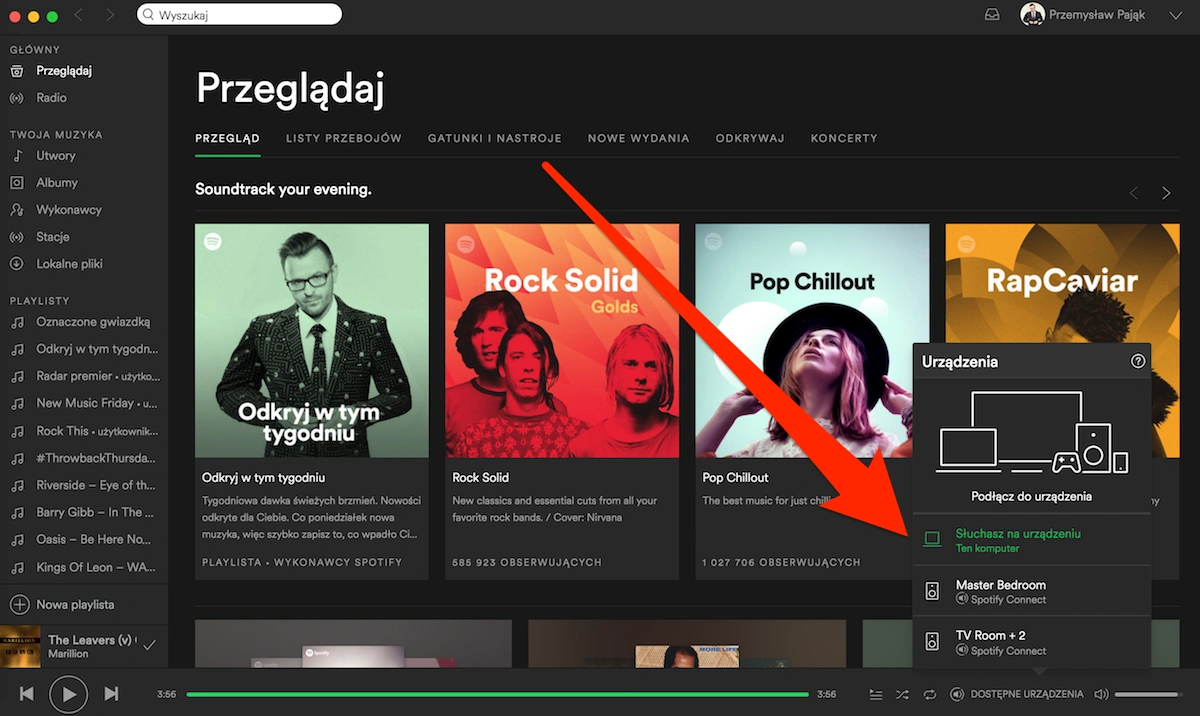
Task: Open the New Music Friday playlist
Action: [97, 403]
